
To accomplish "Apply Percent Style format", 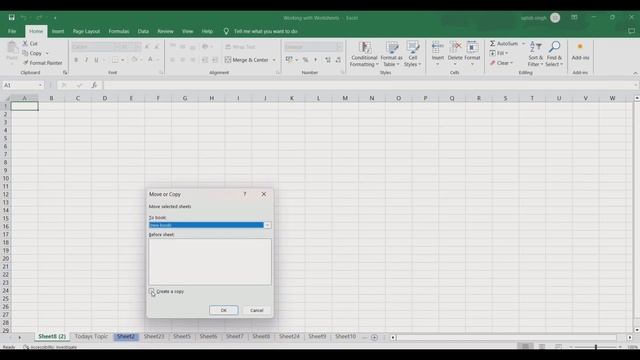I will 305,60.
